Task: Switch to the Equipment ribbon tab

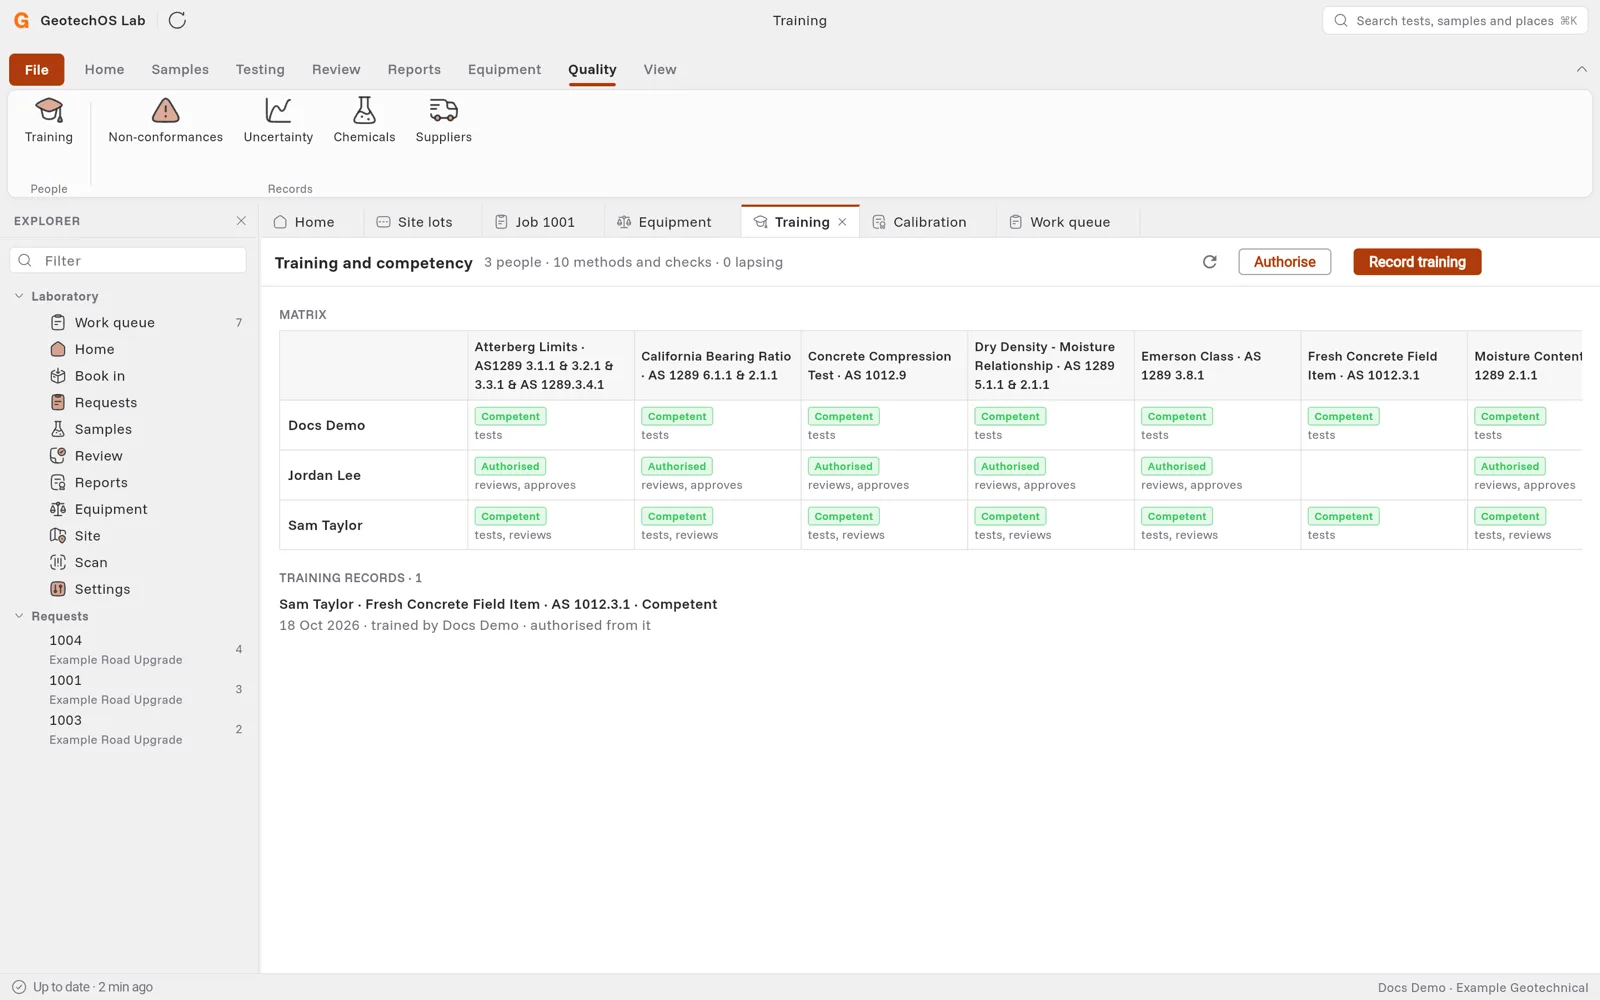Action: 504,69
